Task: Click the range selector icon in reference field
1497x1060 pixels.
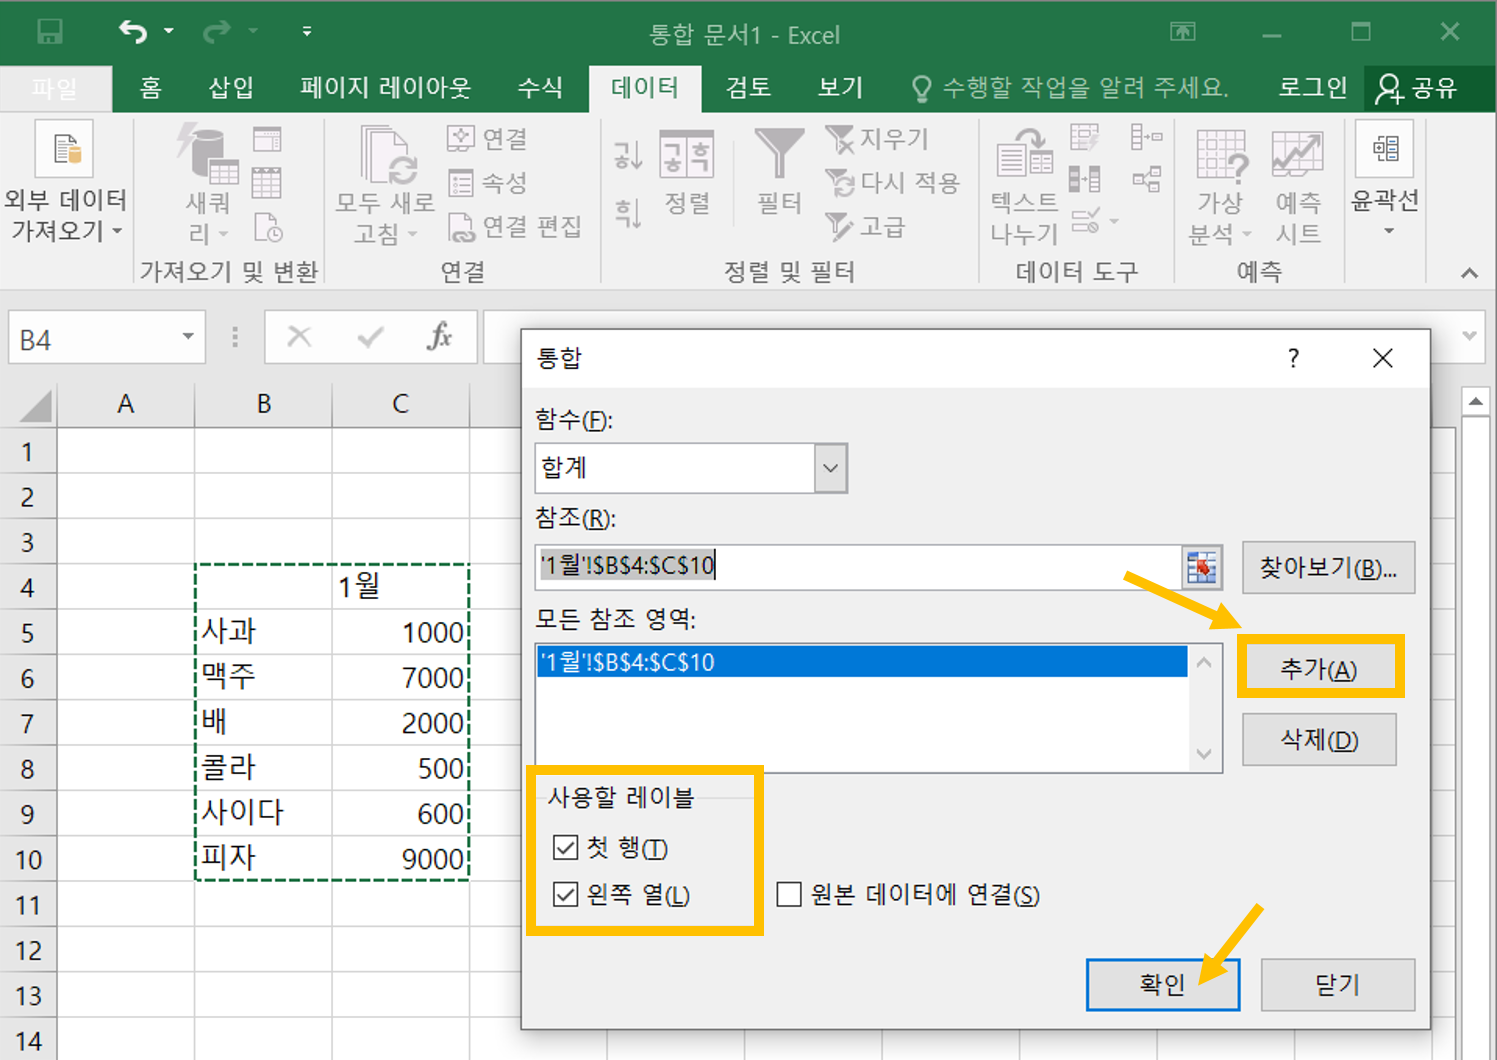Action: [x=1202, y=567]
